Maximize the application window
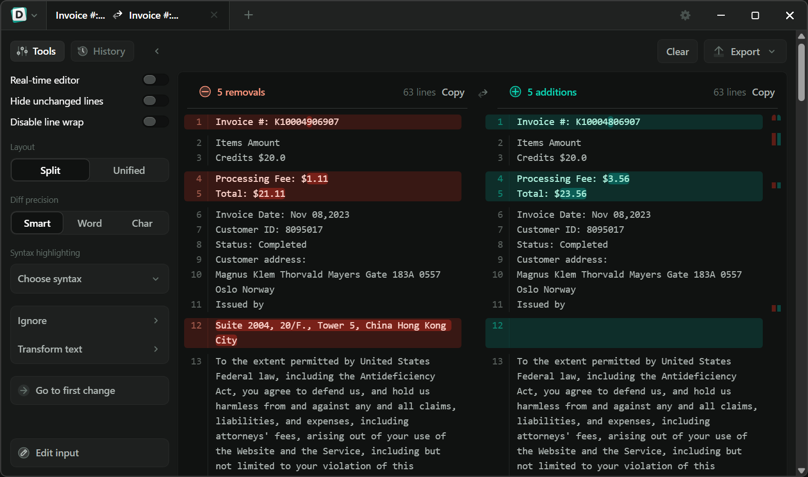This screenshot has width=808, height=477. point(755,15)
